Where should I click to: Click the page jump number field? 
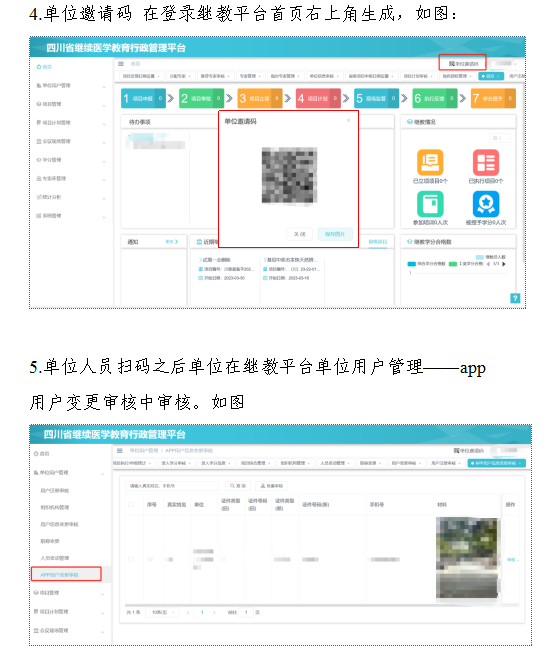click(246, 612)
